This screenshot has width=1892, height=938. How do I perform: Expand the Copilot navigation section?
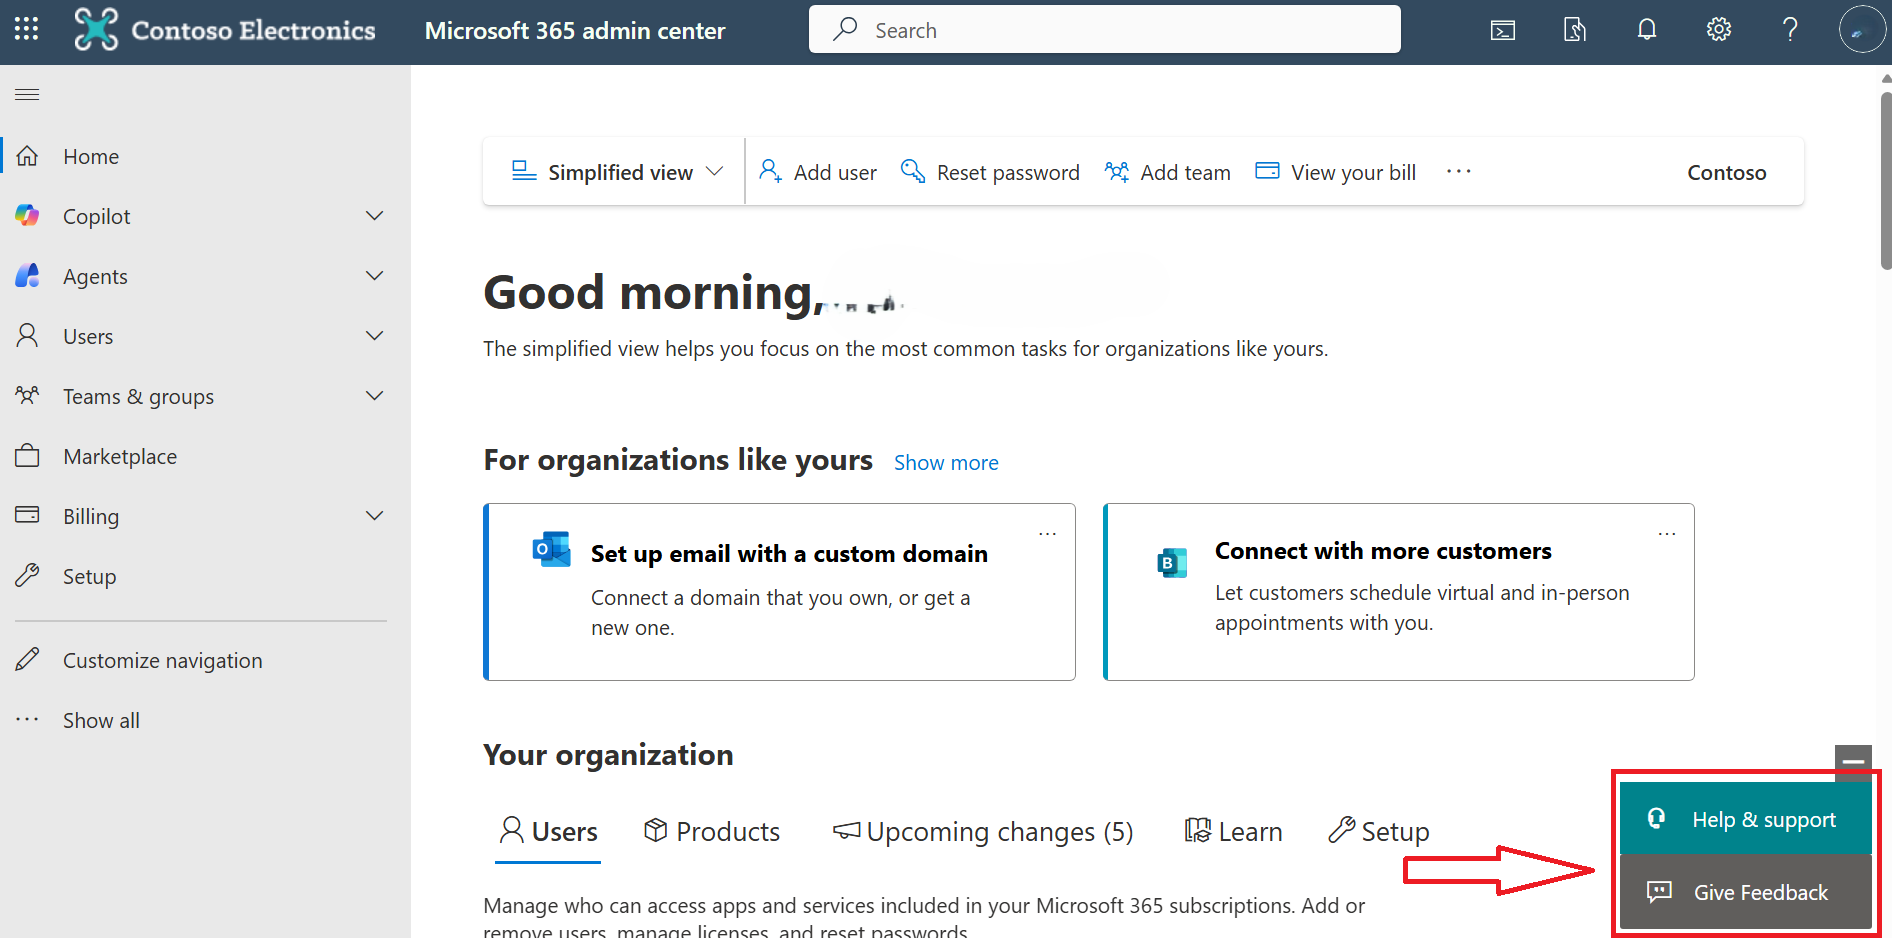click(x=375, y=216)
